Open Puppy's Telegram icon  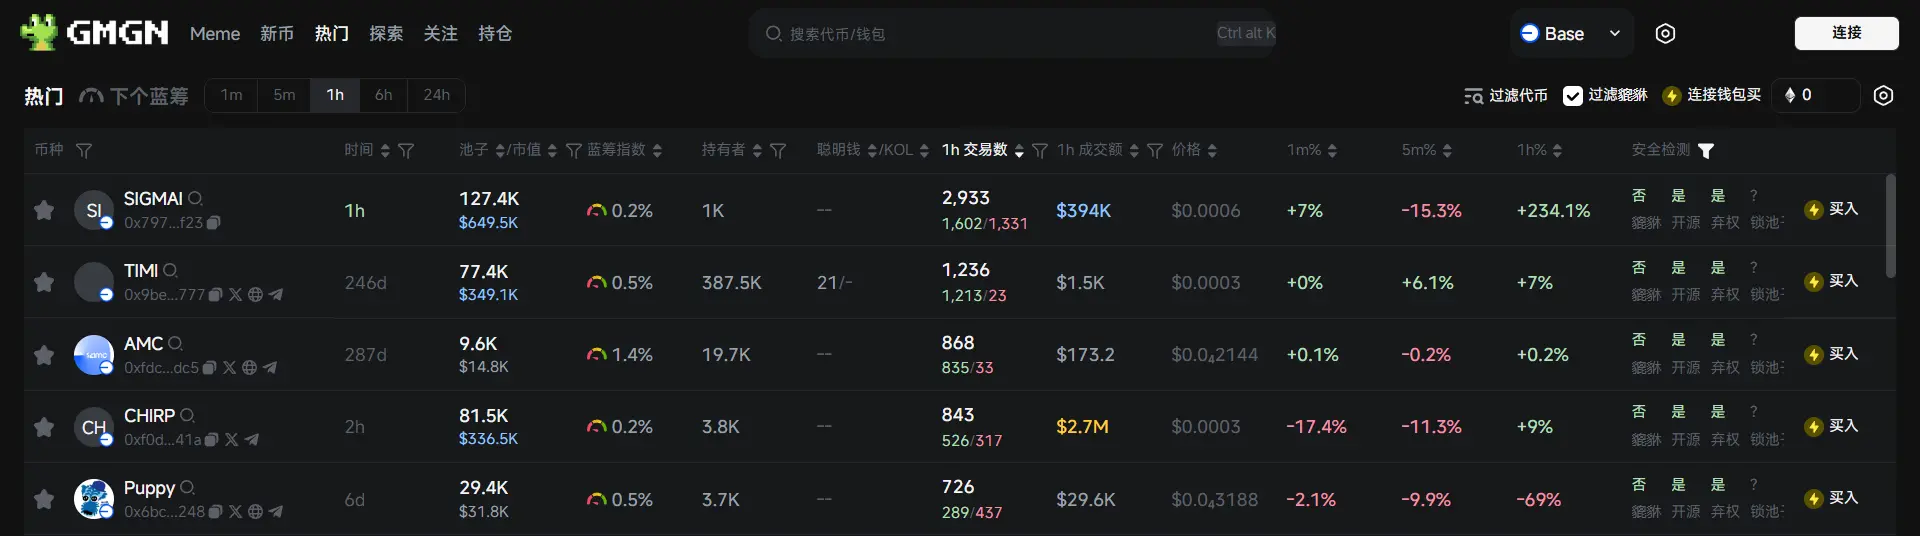(x=276, y=512)
